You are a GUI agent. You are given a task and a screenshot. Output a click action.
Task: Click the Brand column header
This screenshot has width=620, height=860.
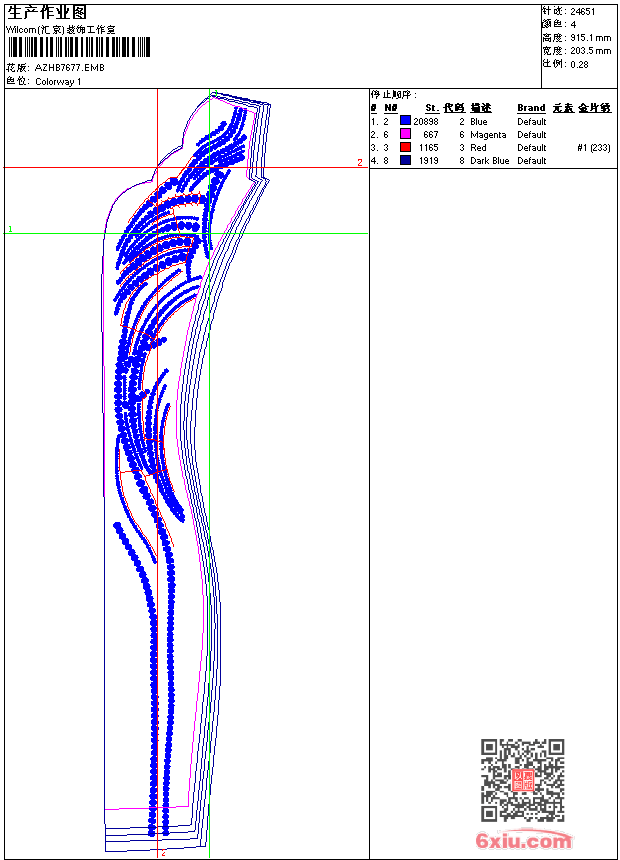531,108
